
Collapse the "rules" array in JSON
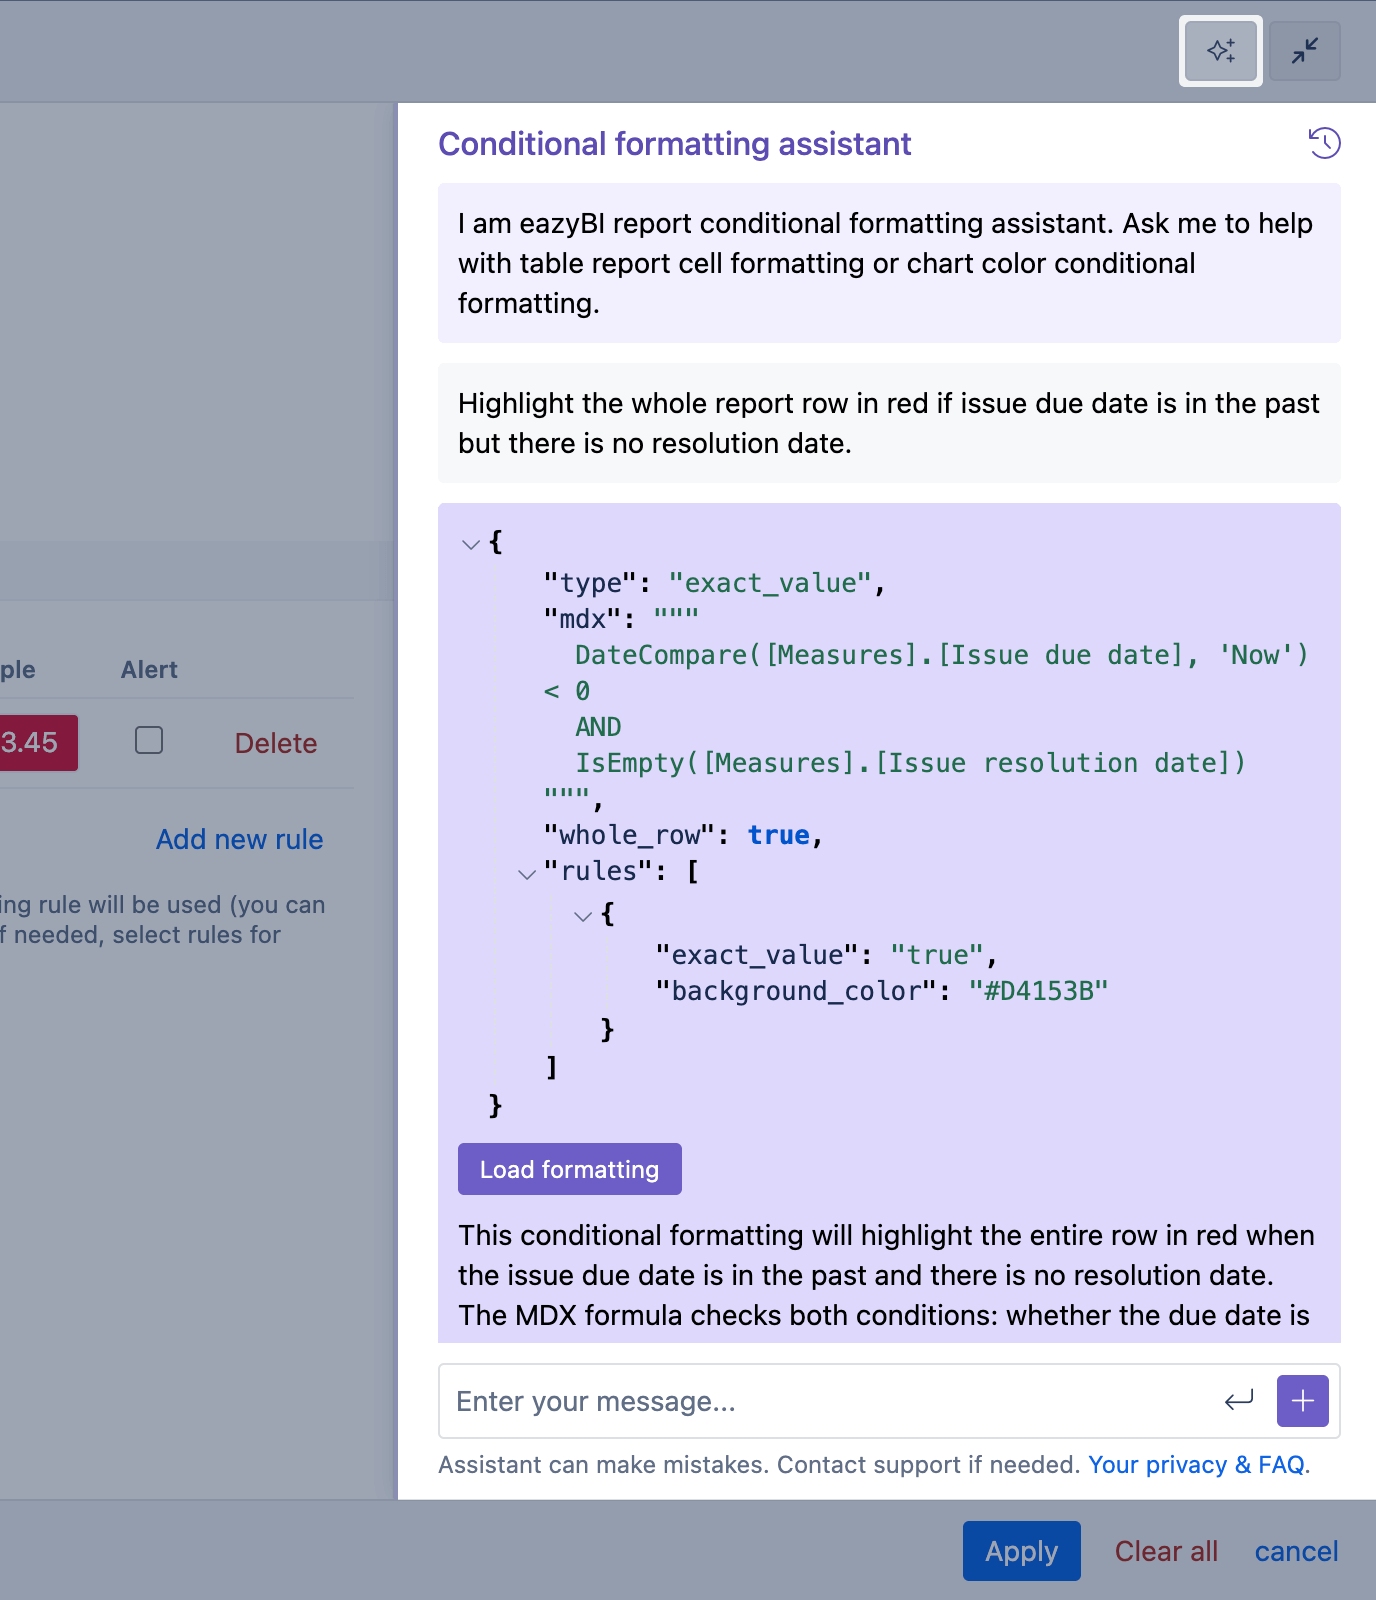tap(527, 874)
